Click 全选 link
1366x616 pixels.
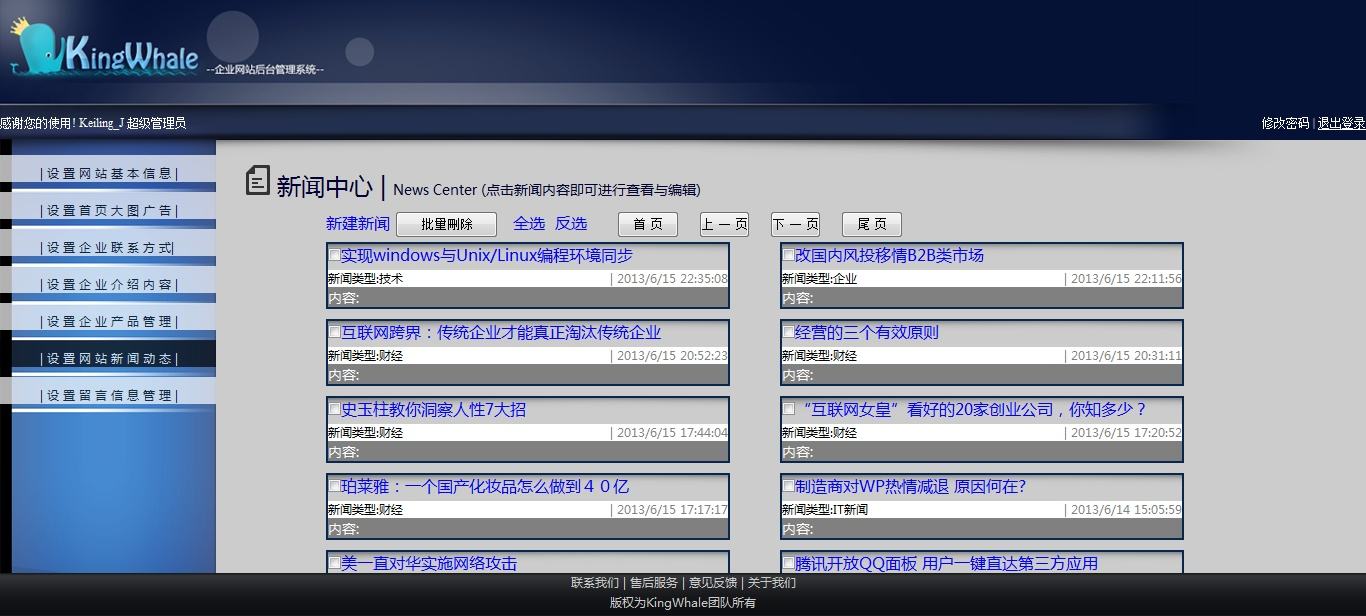click(x=529, y=224)
